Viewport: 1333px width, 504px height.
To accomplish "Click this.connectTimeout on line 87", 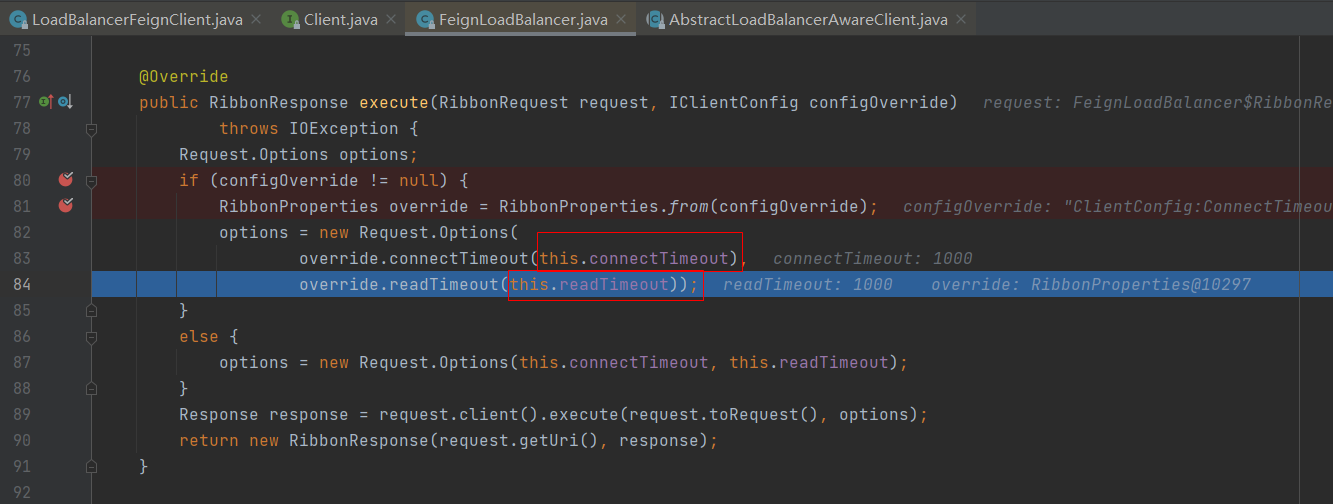I will coord(614,362).
